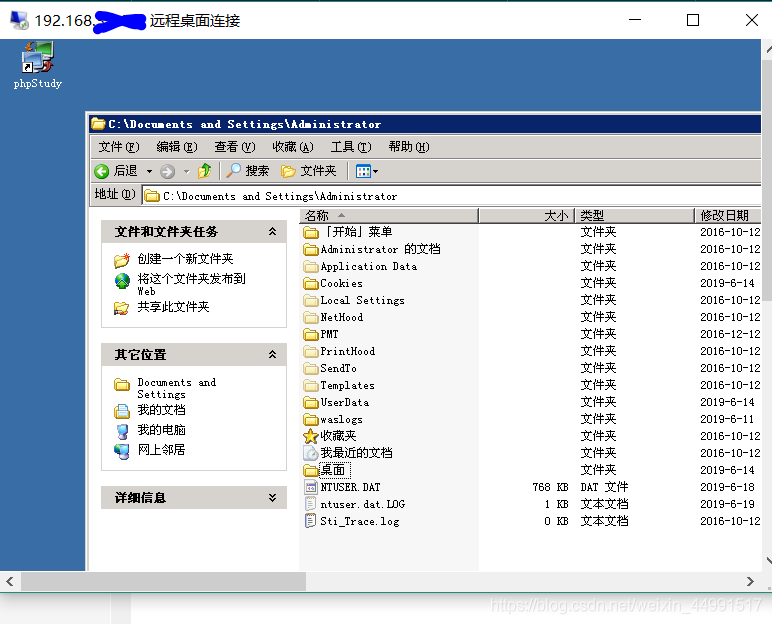This screenshot has width=772, height=624.
Task: Open the 收藏(A) menu
Action: click(293, 147)
